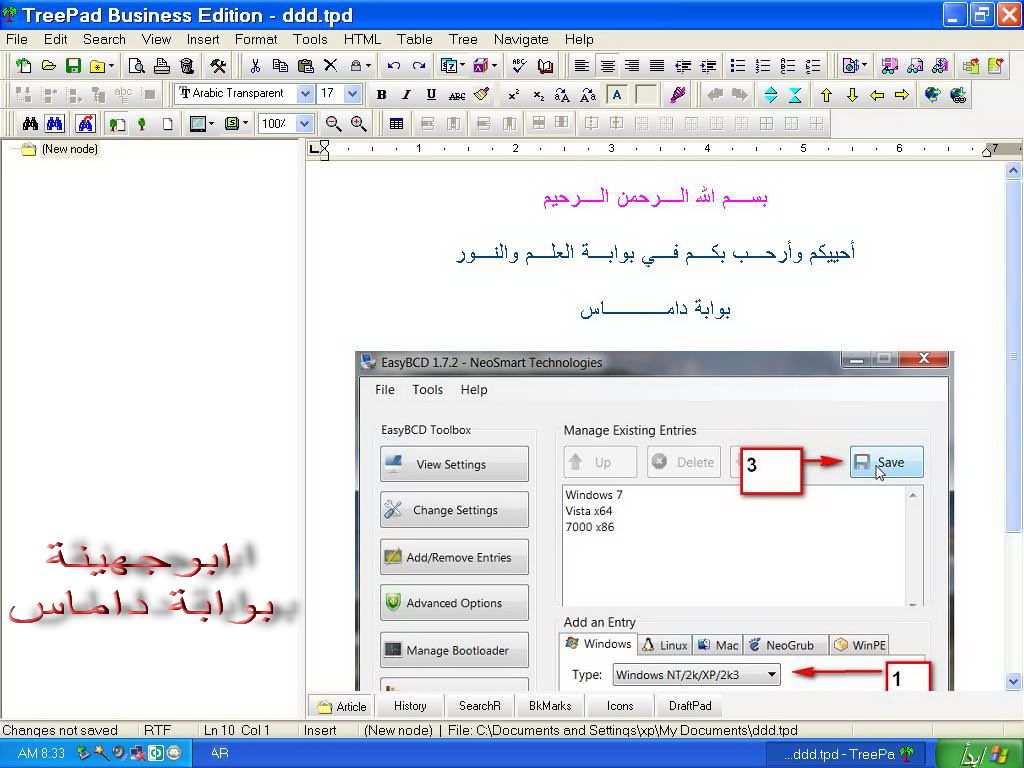This screenshot has height=768, width=1024.
Task: Delete selection with the X icon
Action: coord(330,65)
